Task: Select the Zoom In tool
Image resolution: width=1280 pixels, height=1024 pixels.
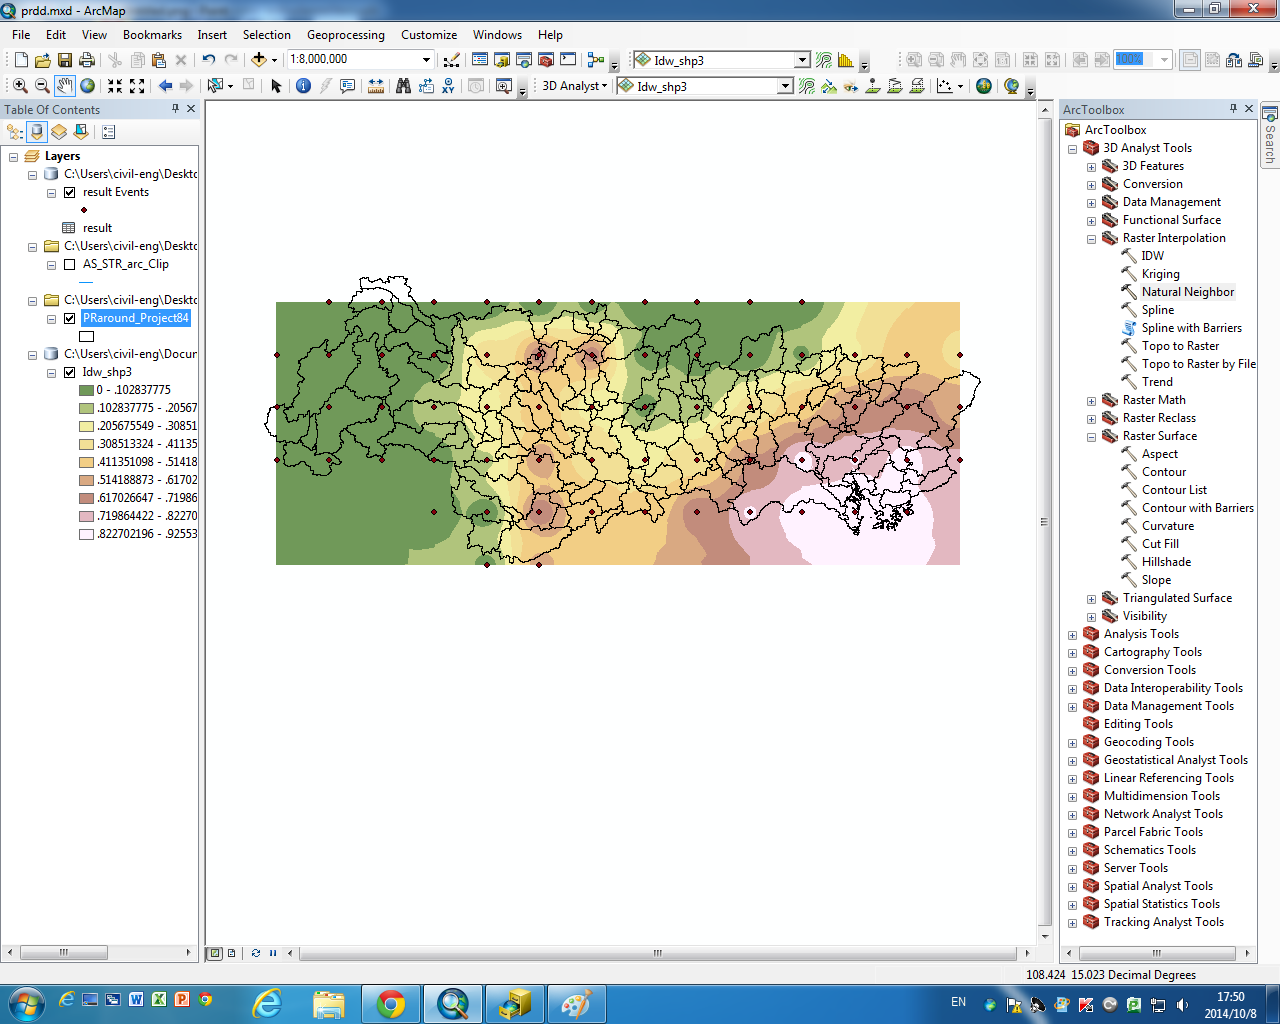Action: tap(20, 86)
